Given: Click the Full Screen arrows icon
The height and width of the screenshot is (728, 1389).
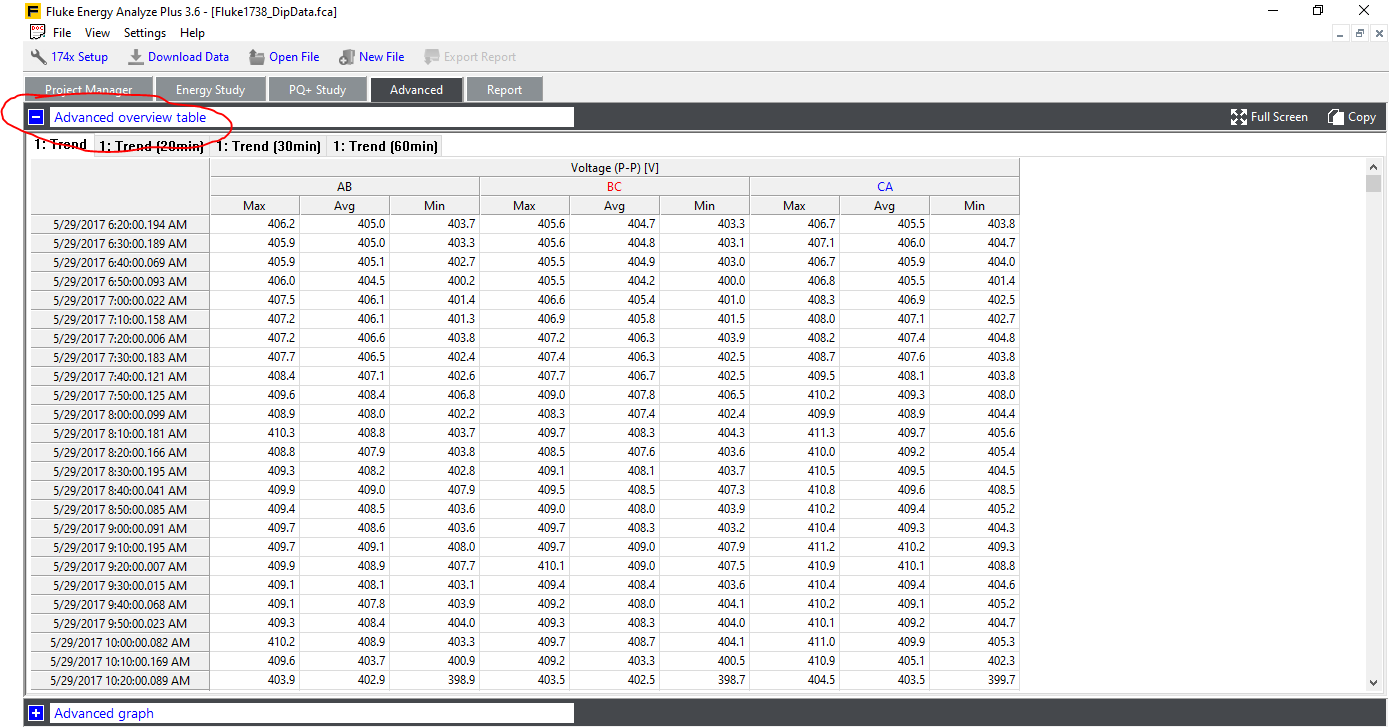Looking at the screenshot, I should tap(1239, 117).
